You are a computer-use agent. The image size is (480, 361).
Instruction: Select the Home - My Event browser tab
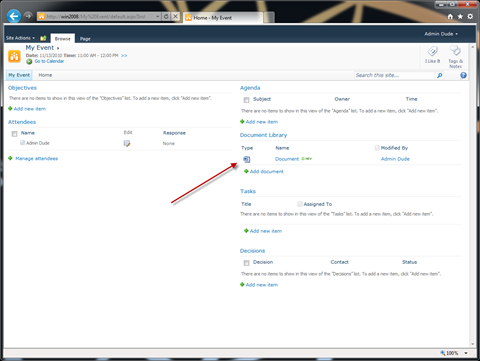[x=223, y=18]
